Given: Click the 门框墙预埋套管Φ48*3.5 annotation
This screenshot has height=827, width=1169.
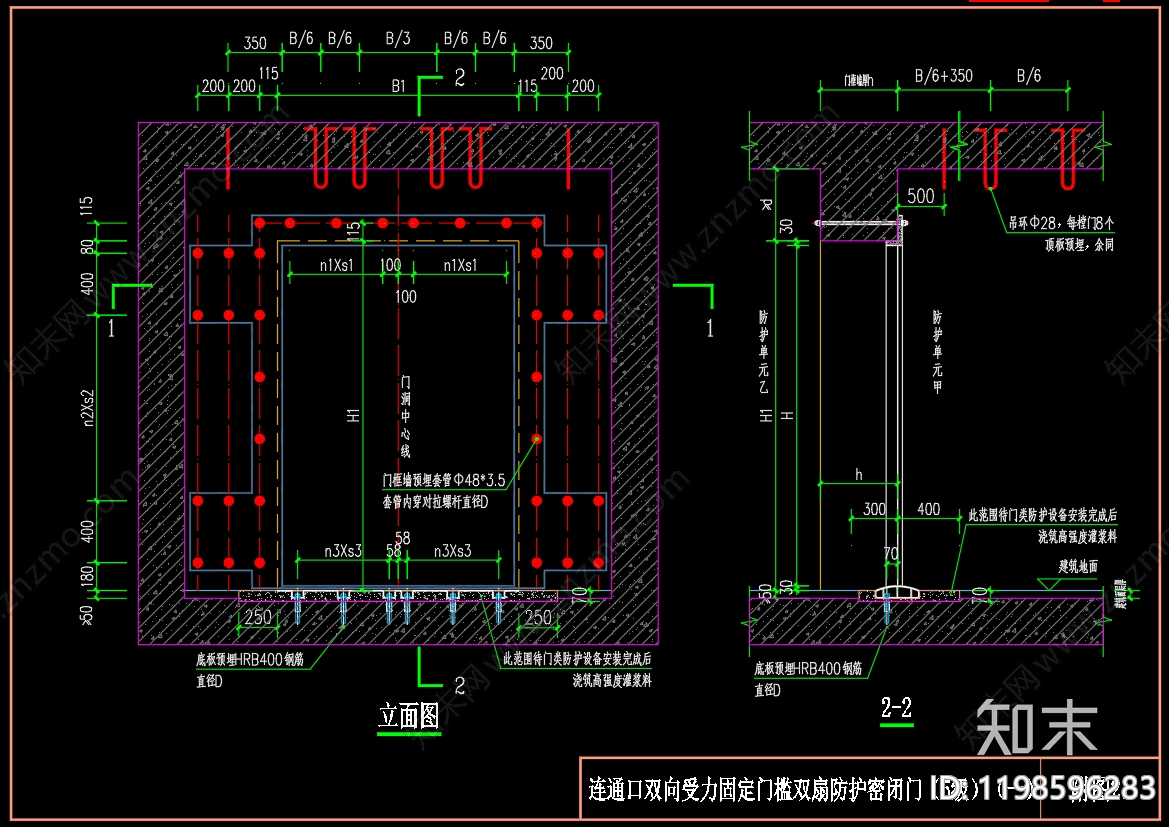Looking at the screenshot, I should (x=444, y=480).
